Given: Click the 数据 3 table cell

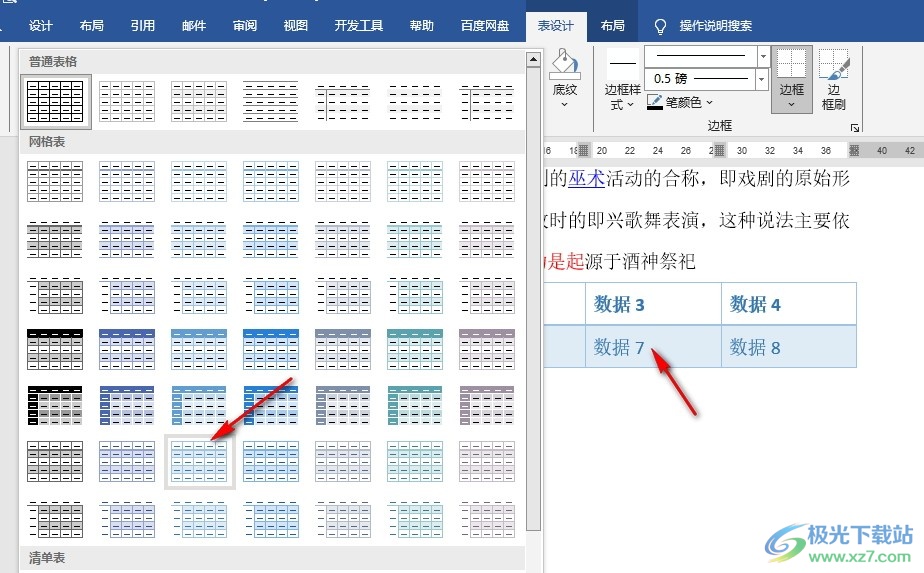Looking at the screenshot, I should click(x=653, y=304).
